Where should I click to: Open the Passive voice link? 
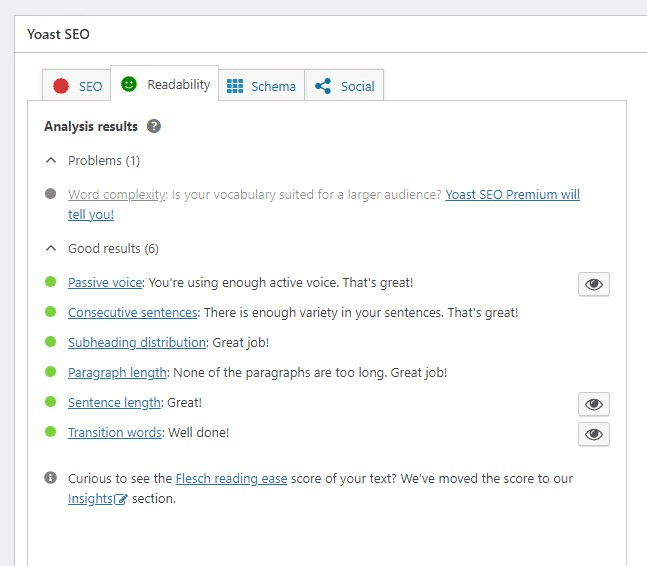tap(105, 283)
